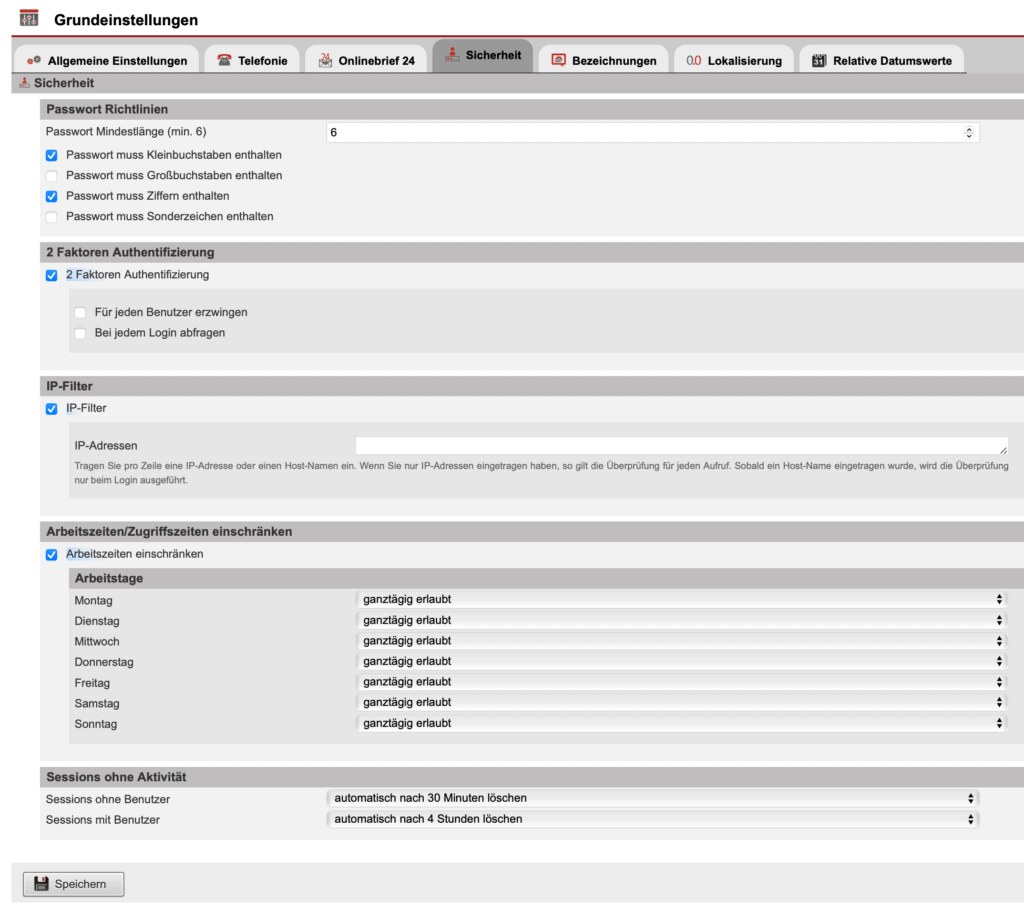Viewport: 1024px width, 919px height.
Task: Select the Telefonie phone icon
Action: pos(224,59)
